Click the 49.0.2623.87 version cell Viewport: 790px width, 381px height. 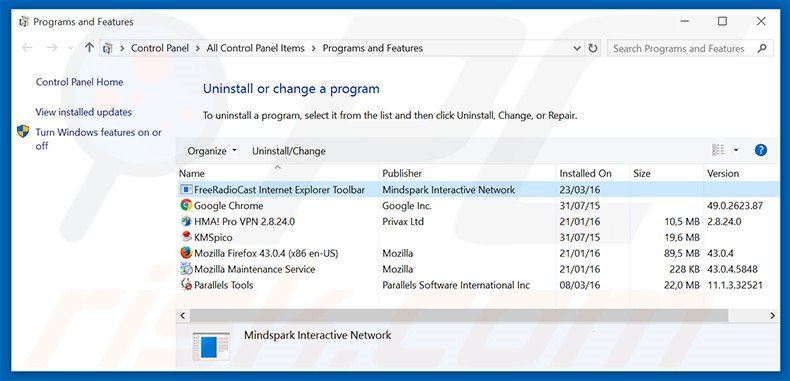[x=735, y=206]
